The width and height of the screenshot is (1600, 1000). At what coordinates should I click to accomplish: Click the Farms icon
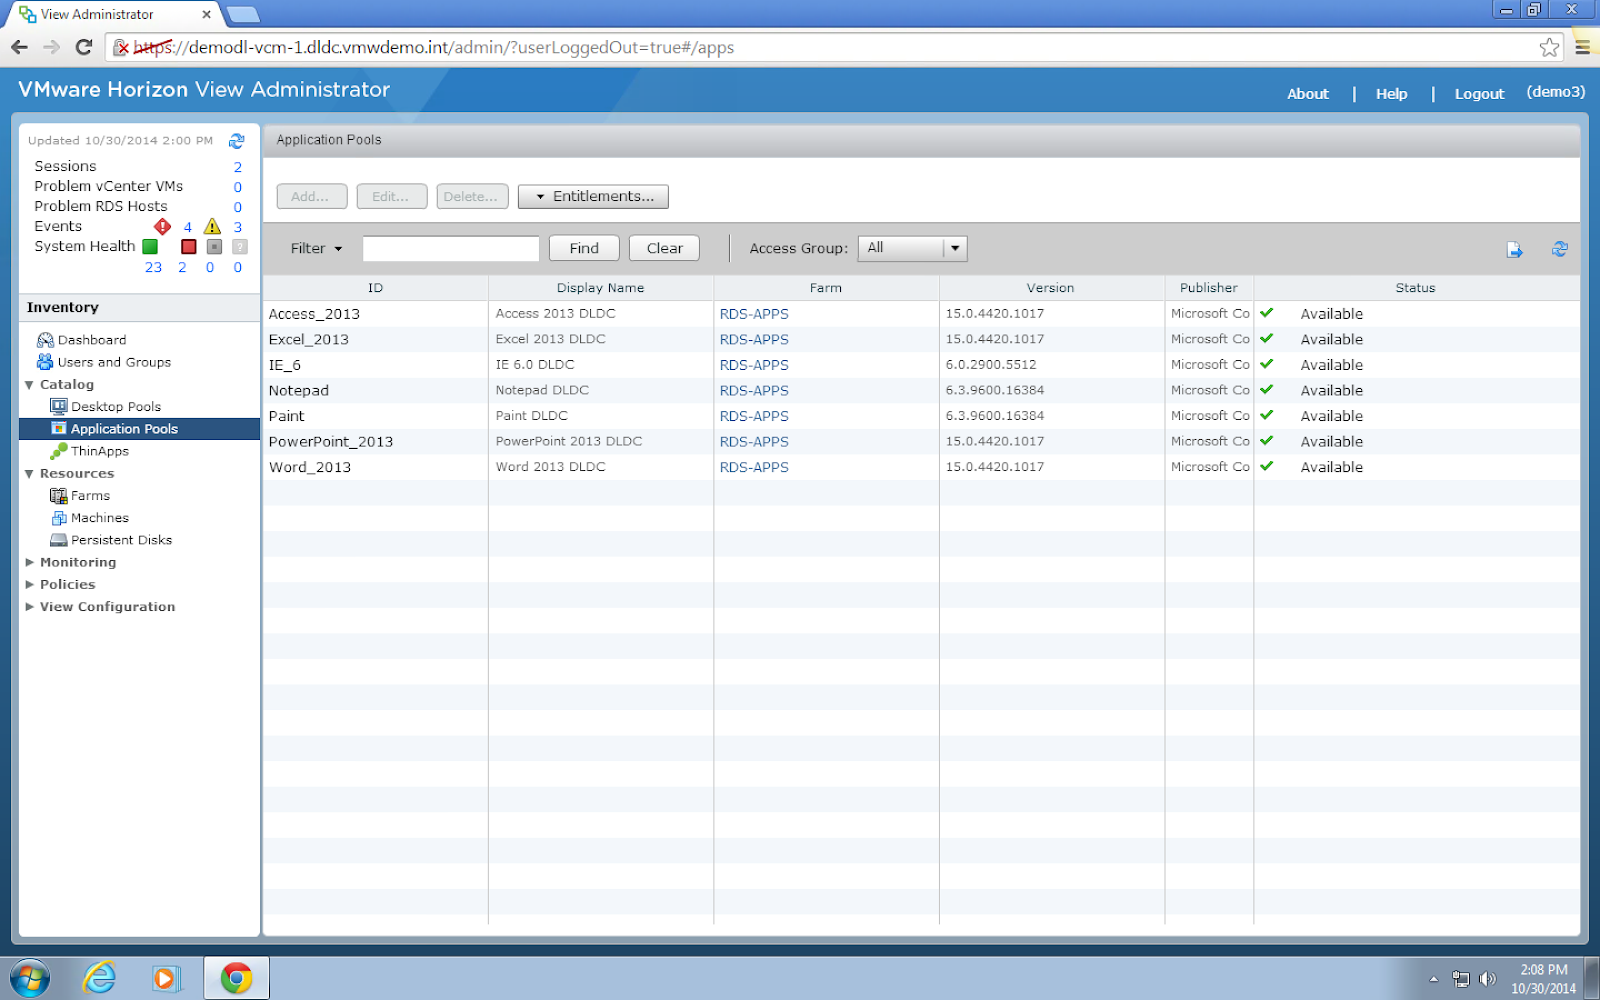click(59, 496)
